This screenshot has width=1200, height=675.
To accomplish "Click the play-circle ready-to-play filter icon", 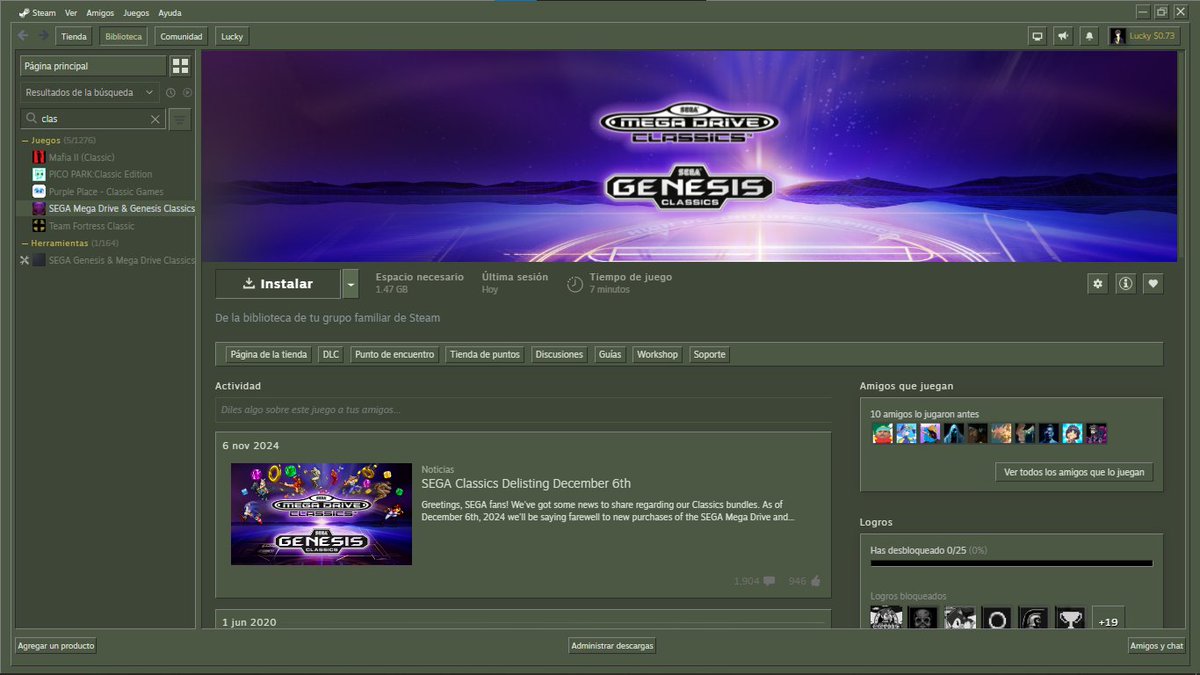I will (x=187, y=93).
